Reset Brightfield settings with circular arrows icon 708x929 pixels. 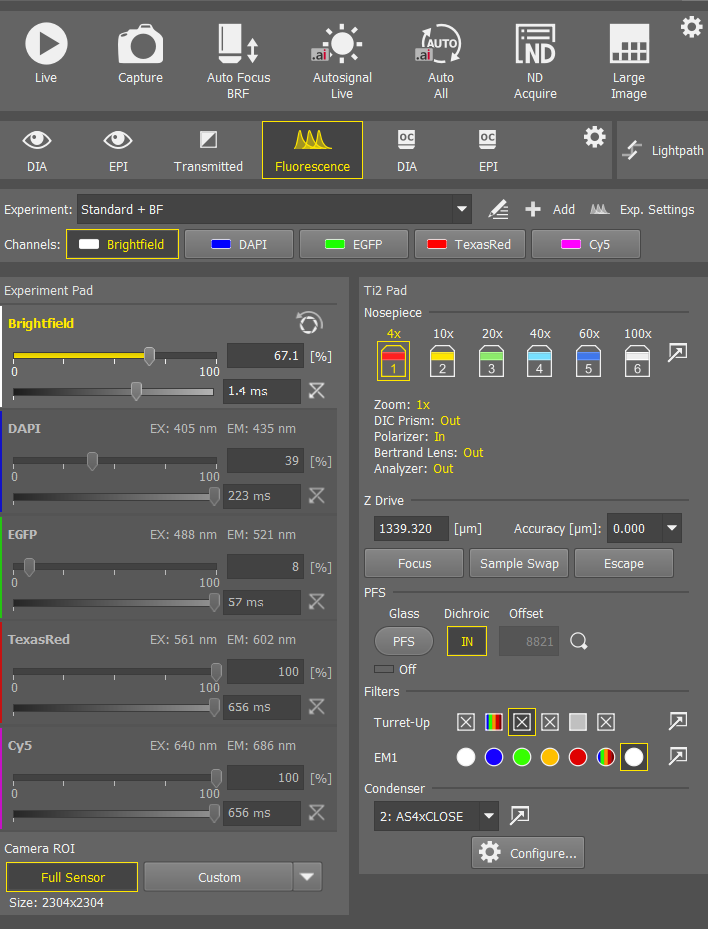(x=310, y=323)
